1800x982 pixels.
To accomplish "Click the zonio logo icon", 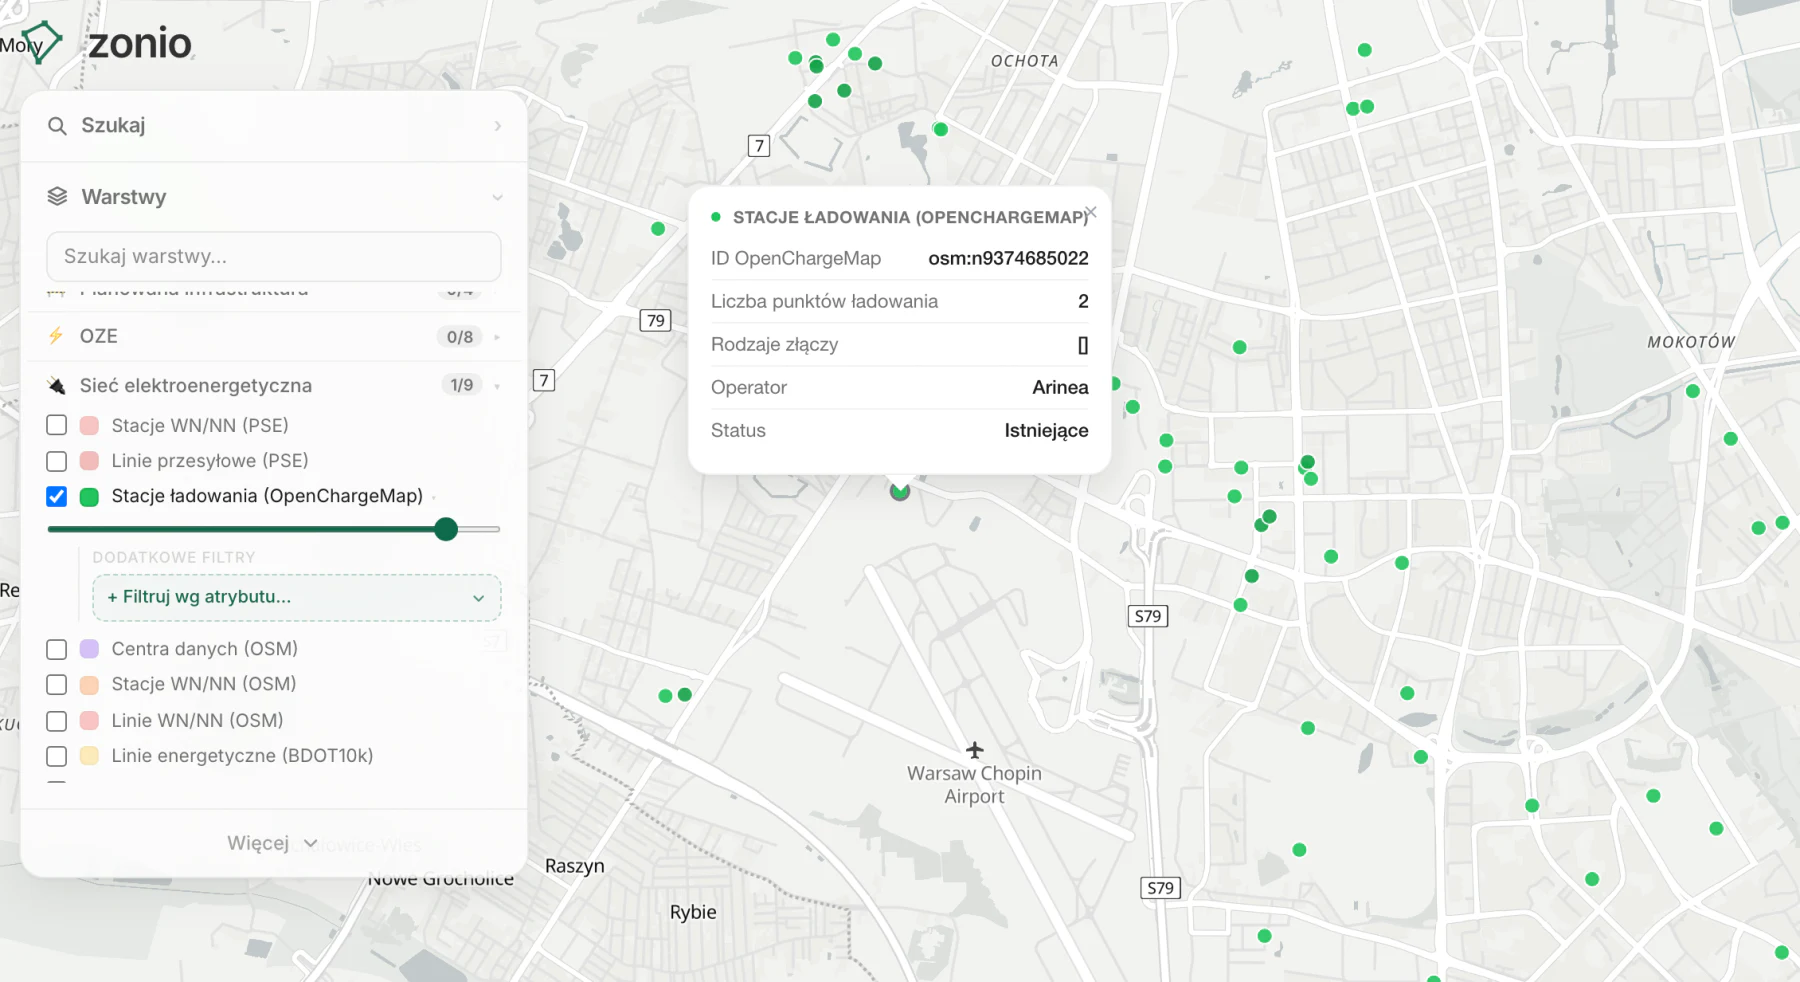I will [x=43, y=42].
